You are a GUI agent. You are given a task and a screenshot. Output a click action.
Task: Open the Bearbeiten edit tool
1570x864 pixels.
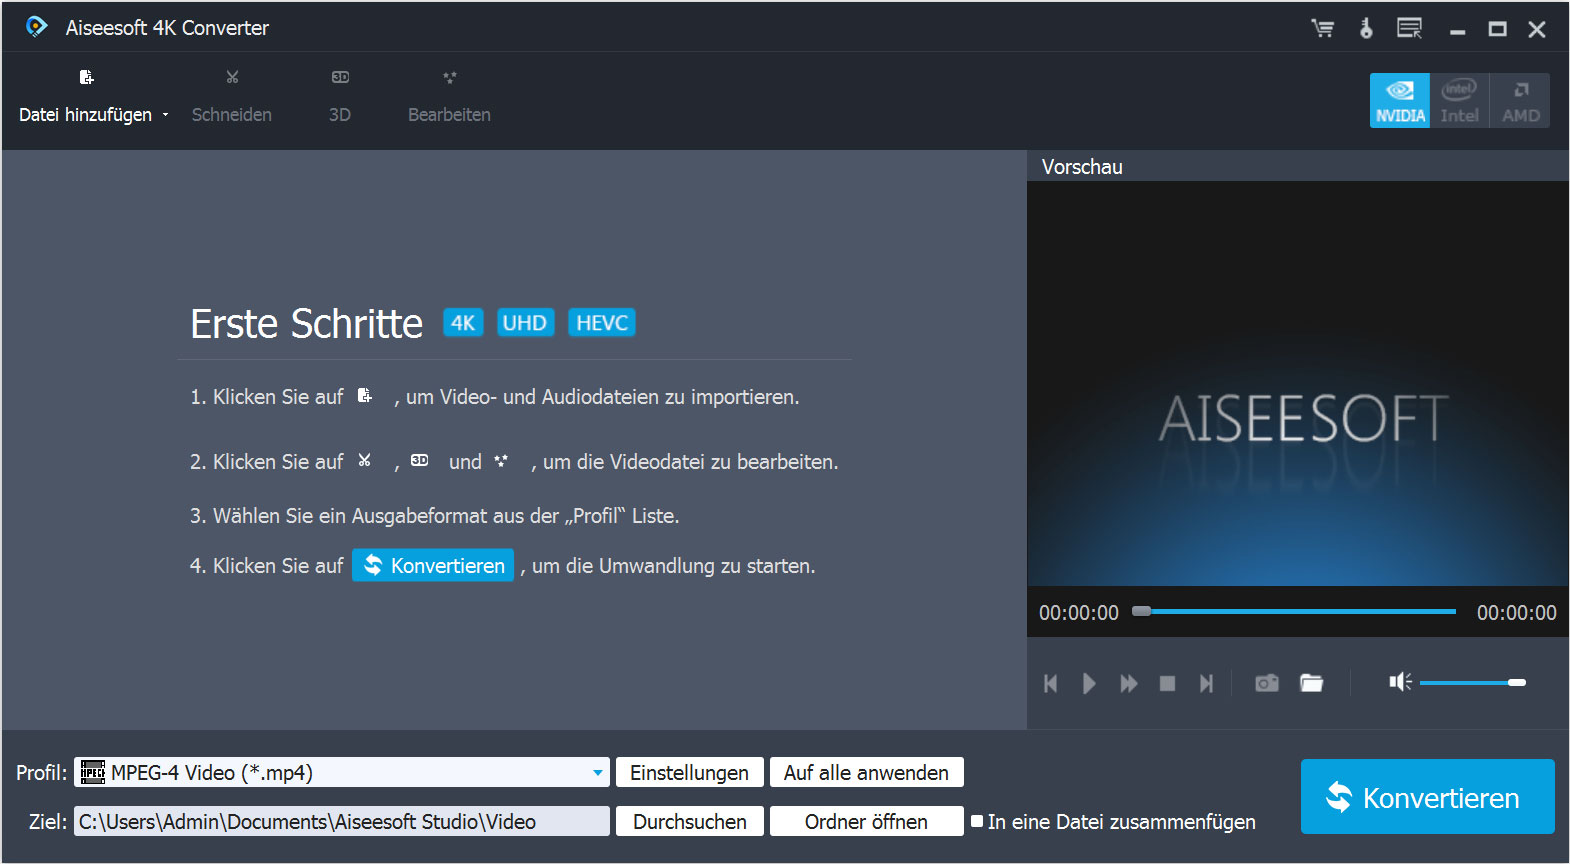click(449, 97)
